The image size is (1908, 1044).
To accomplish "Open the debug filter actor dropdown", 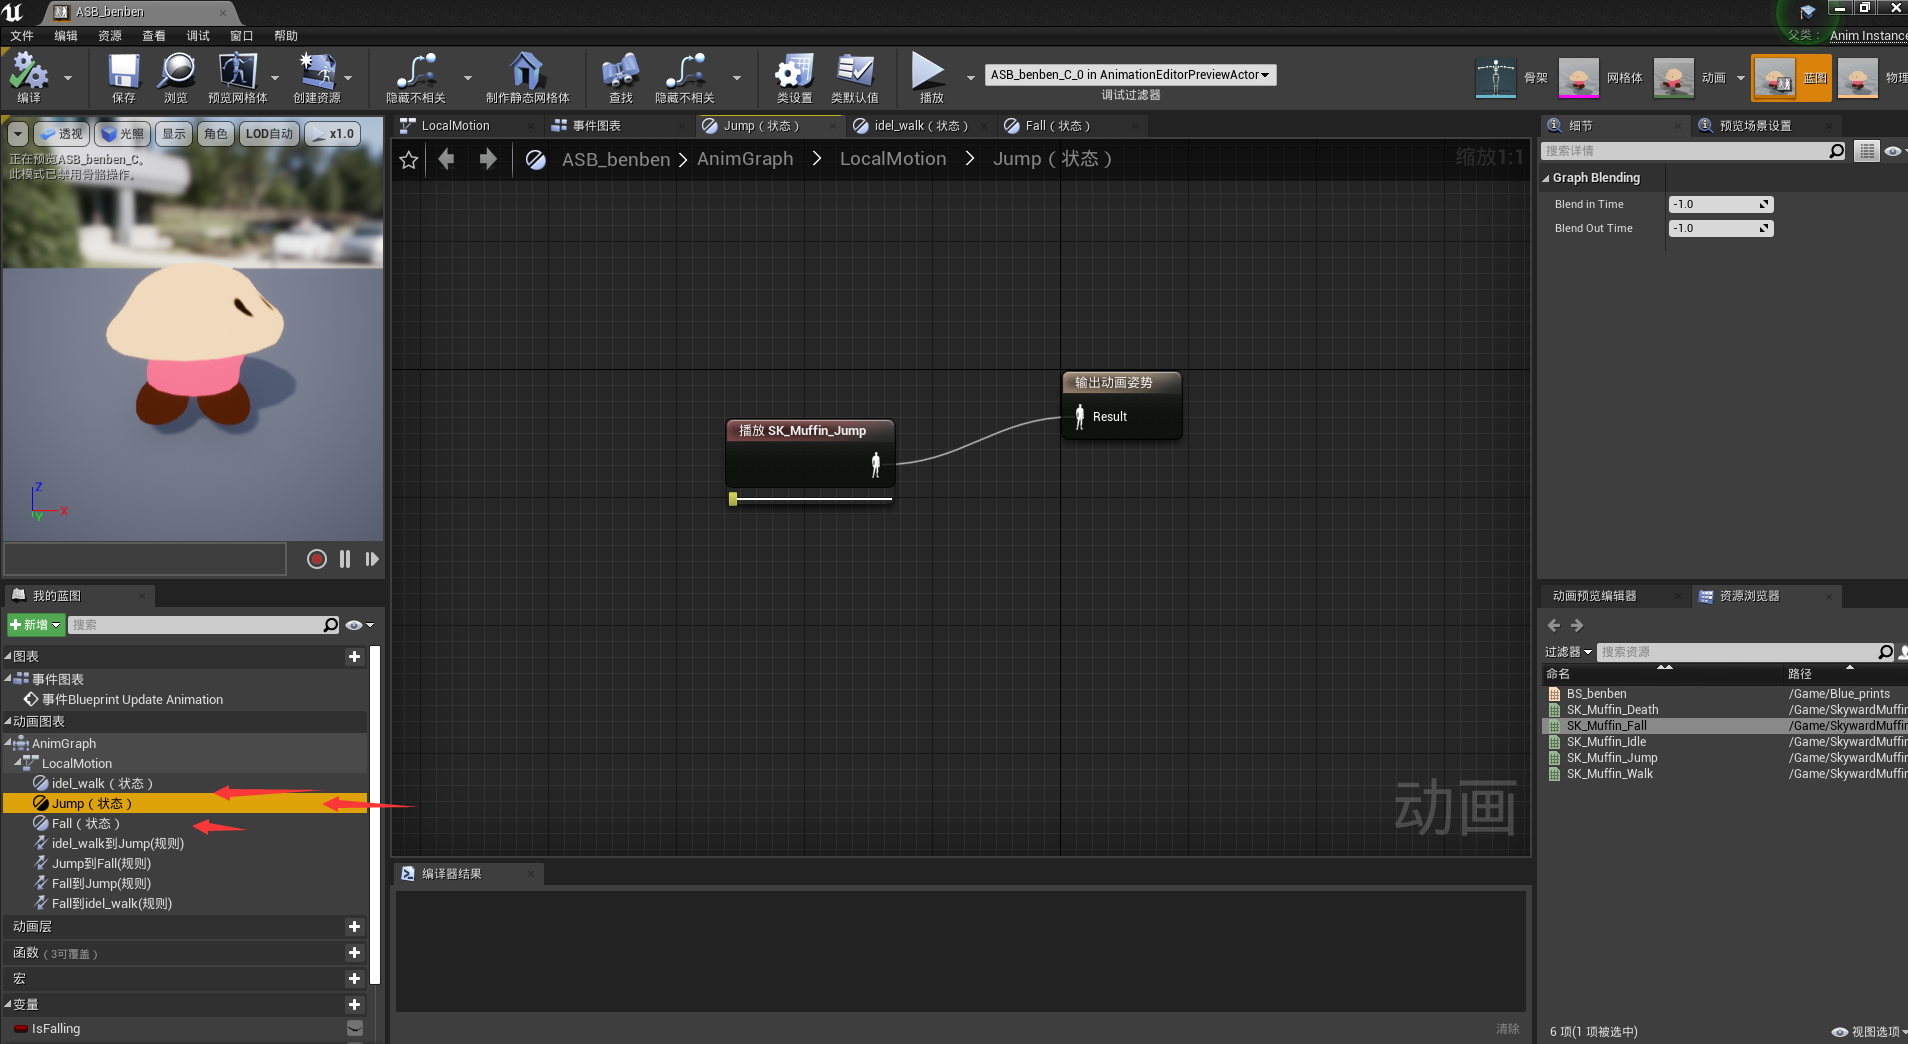I will (1129, 75).
